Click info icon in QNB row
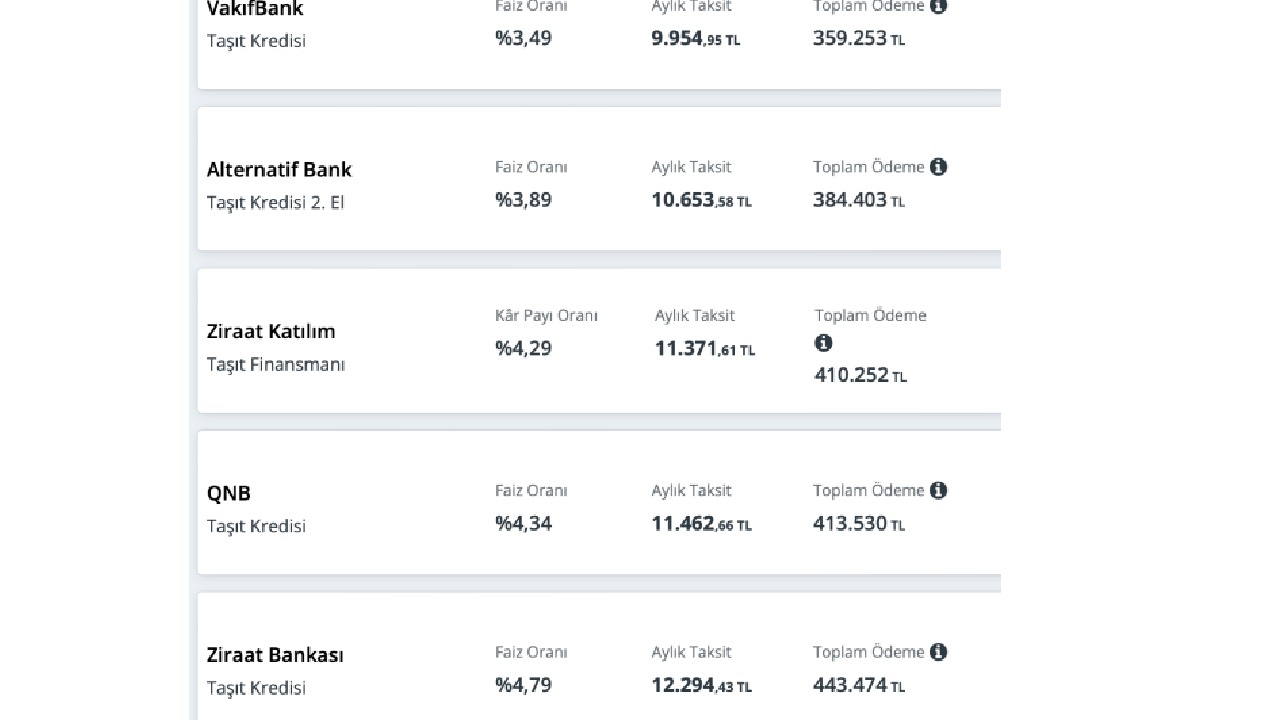This screenshot has width=1280, height=720. [938, 490]
